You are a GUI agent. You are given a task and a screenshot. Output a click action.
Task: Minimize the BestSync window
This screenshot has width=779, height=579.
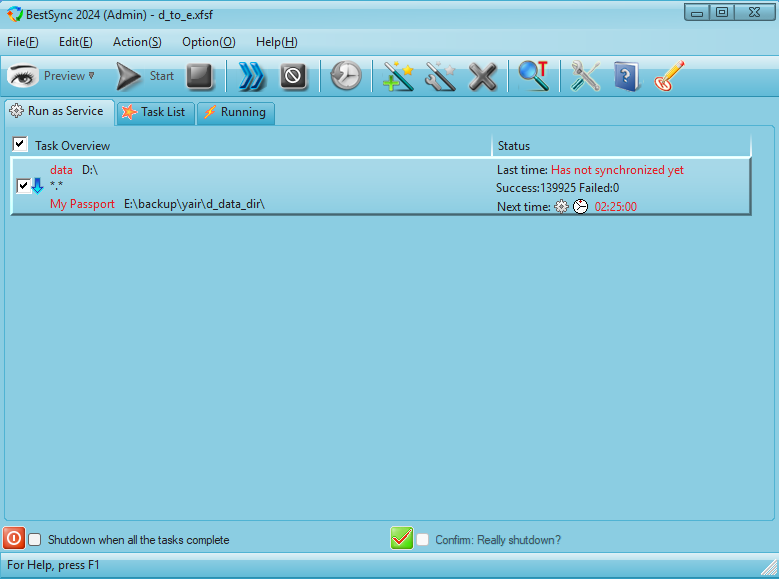pyautogui.click(x=697, y=13)
